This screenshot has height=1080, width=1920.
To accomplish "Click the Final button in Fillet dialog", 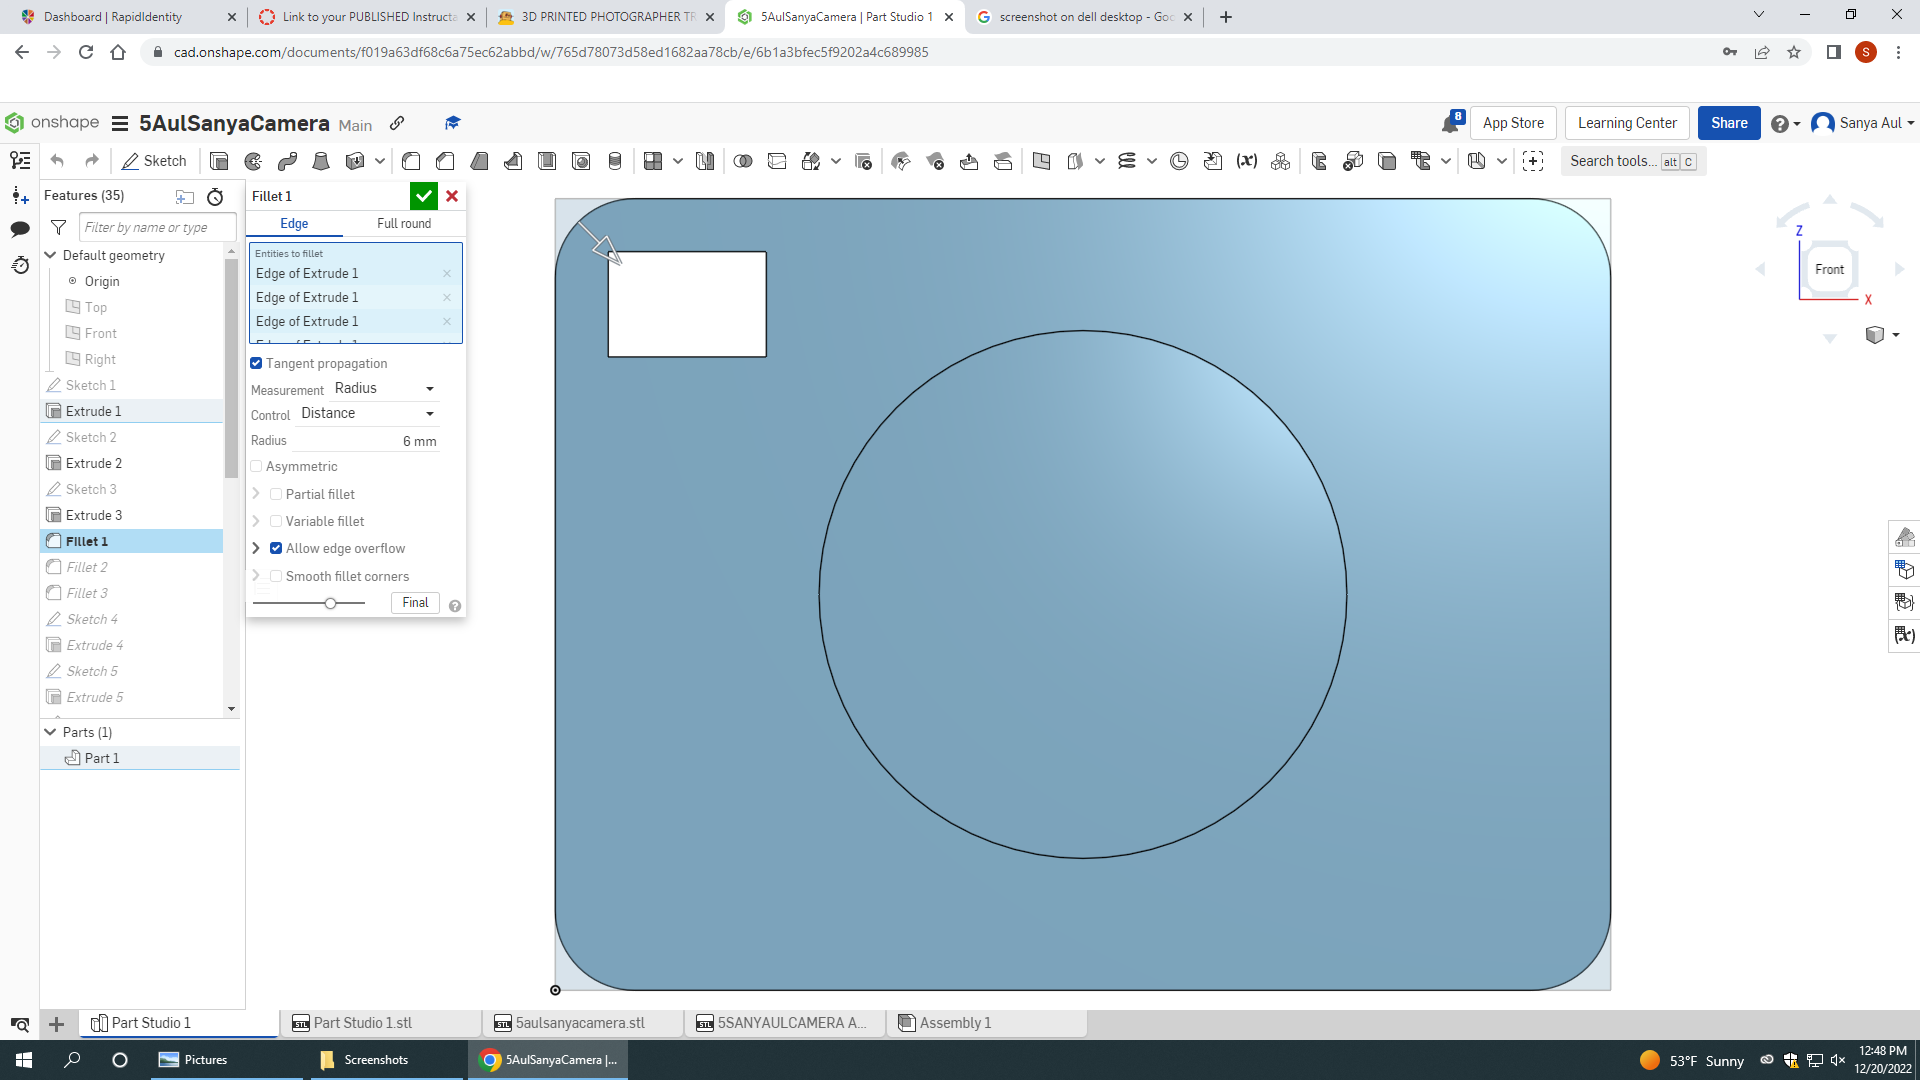I will [415, 603].
